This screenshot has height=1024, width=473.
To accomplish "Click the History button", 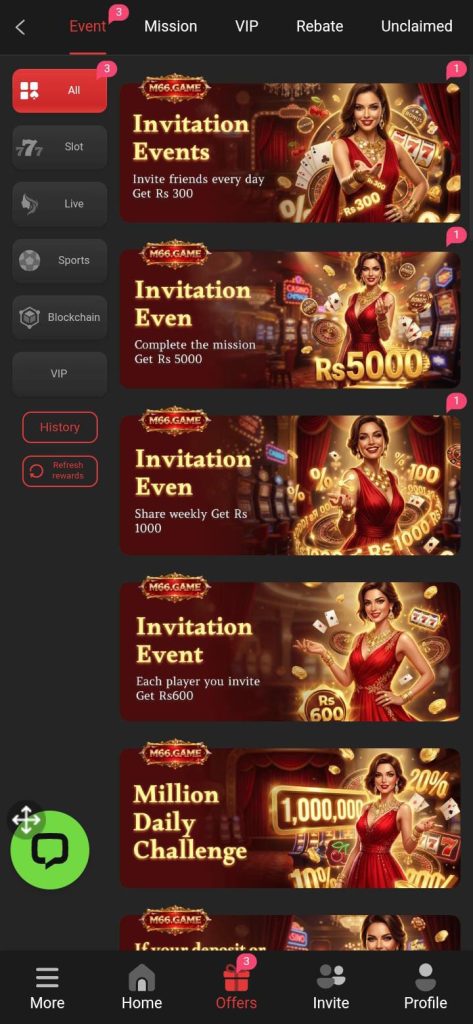I will point(60,427).
